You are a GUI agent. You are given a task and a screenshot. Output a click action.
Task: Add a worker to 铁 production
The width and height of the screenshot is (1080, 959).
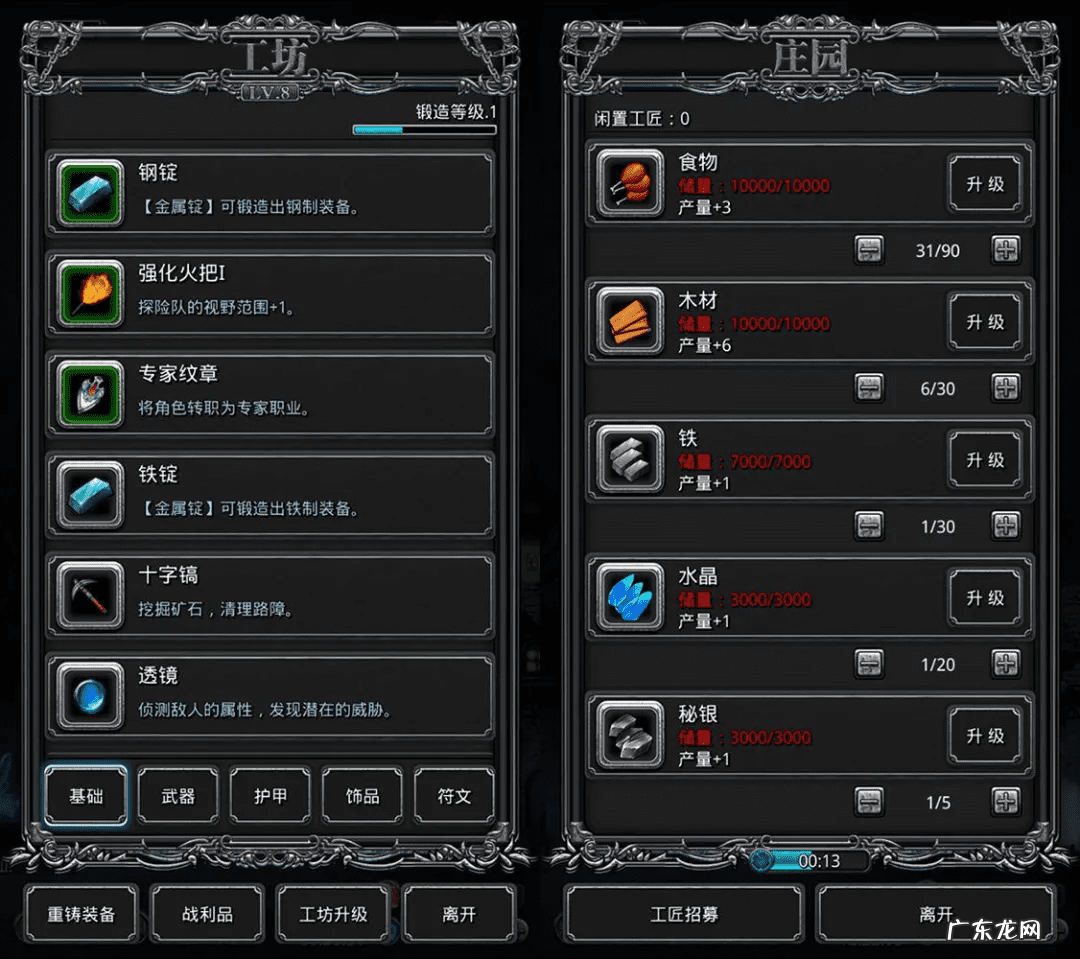pos(1006,526)
